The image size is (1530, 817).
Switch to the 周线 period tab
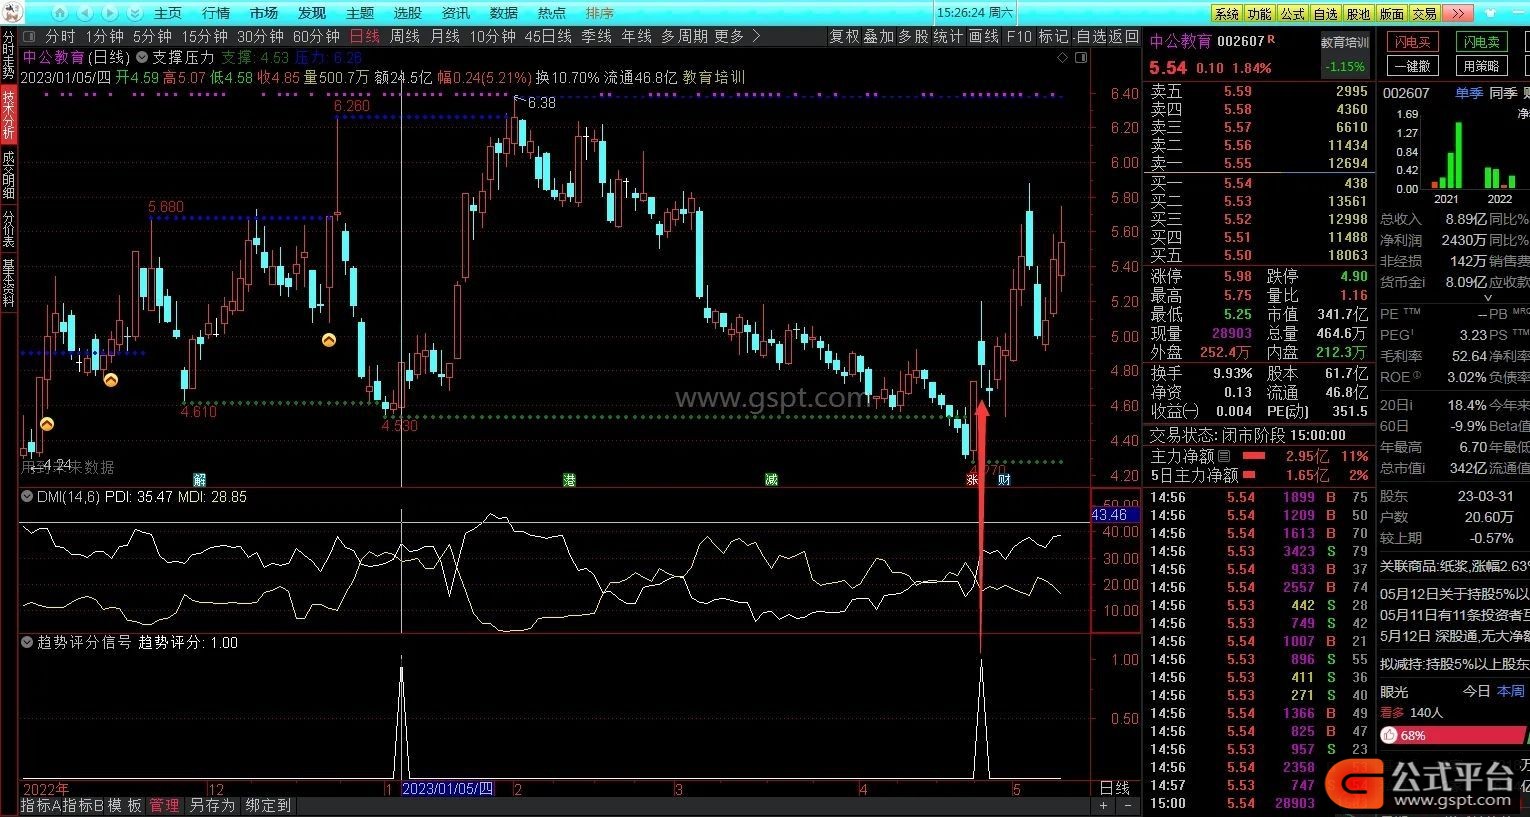click(405, 36)
